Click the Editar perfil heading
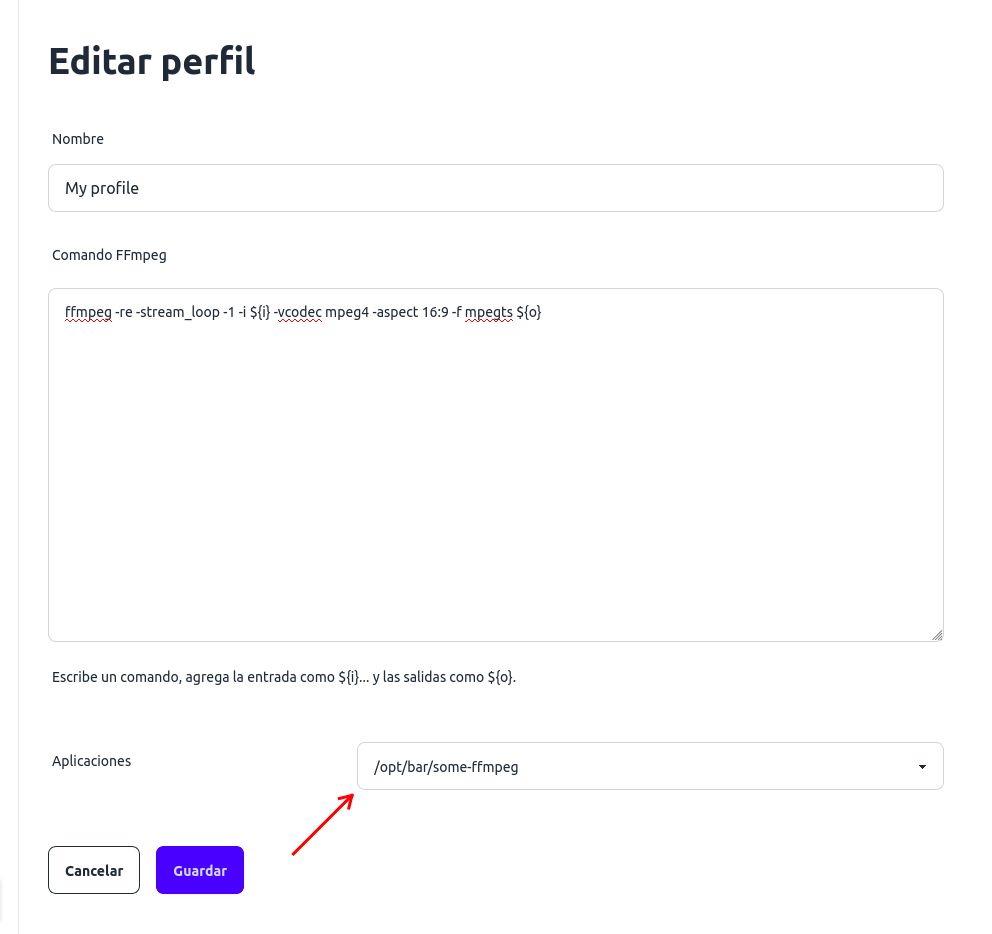The height and width of the screenshot is (934, 992). click(151, 61)
